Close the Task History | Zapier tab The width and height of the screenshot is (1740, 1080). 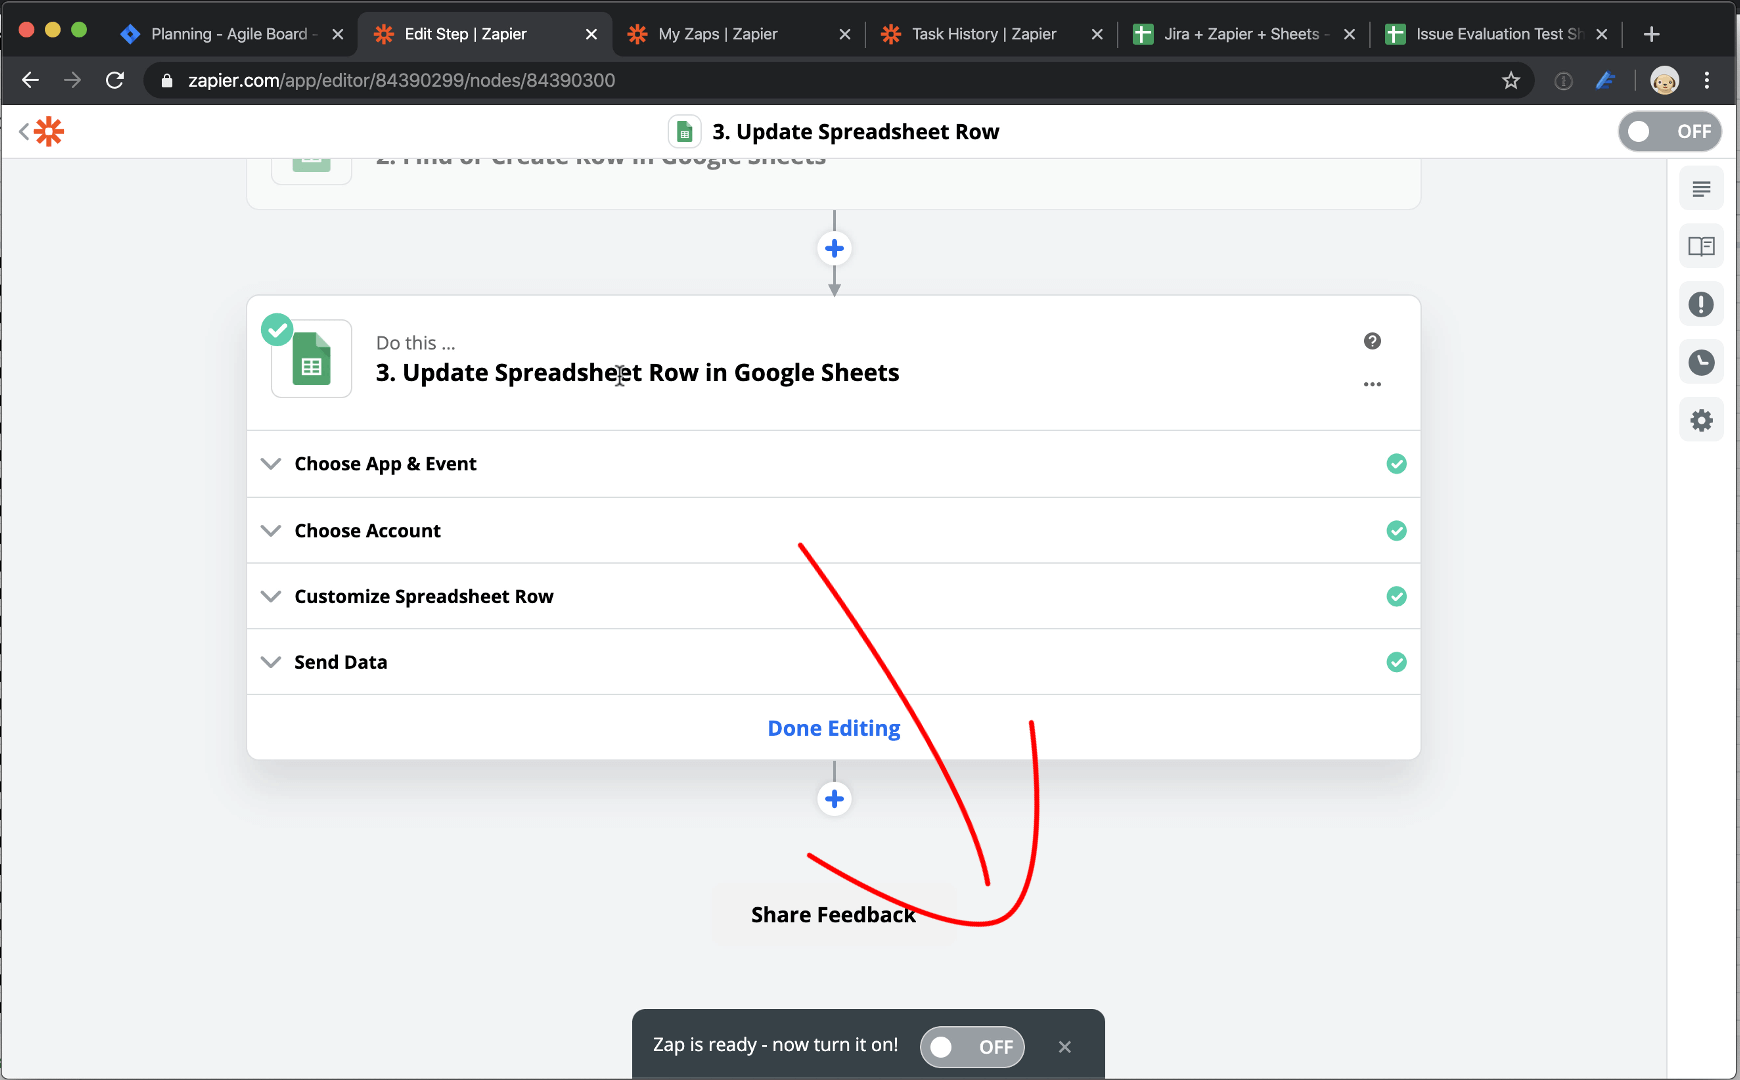pos(1097,34)
